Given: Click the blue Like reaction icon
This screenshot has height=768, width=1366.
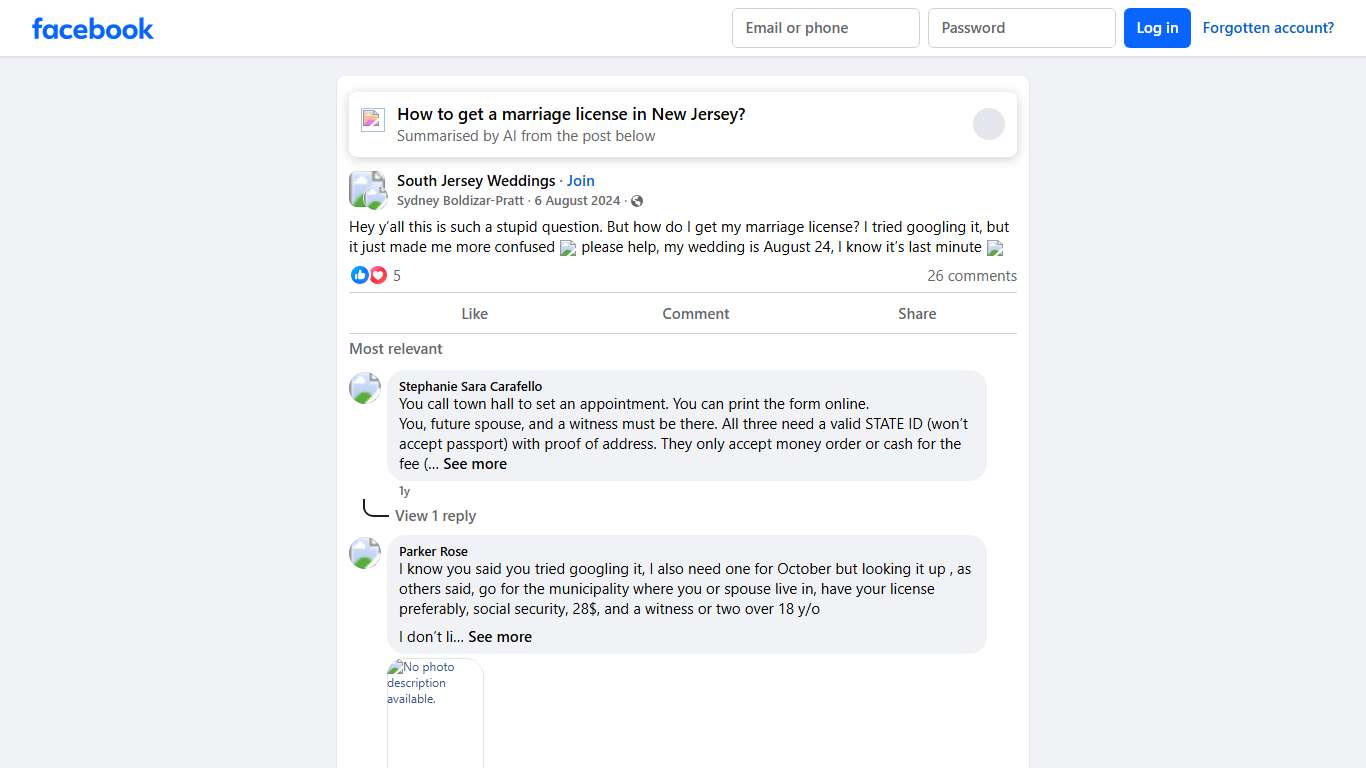Looking at the screenshot, I should [x=360, y=275].
